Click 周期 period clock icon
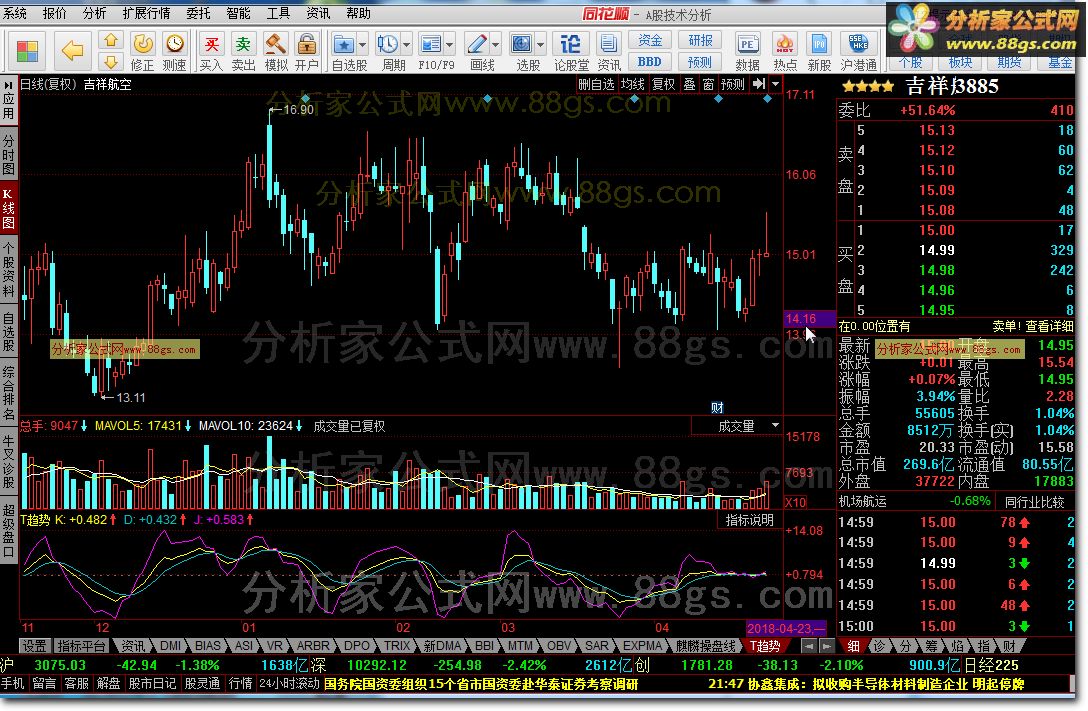The image size is (1088, 711). (x=387, y=45)
